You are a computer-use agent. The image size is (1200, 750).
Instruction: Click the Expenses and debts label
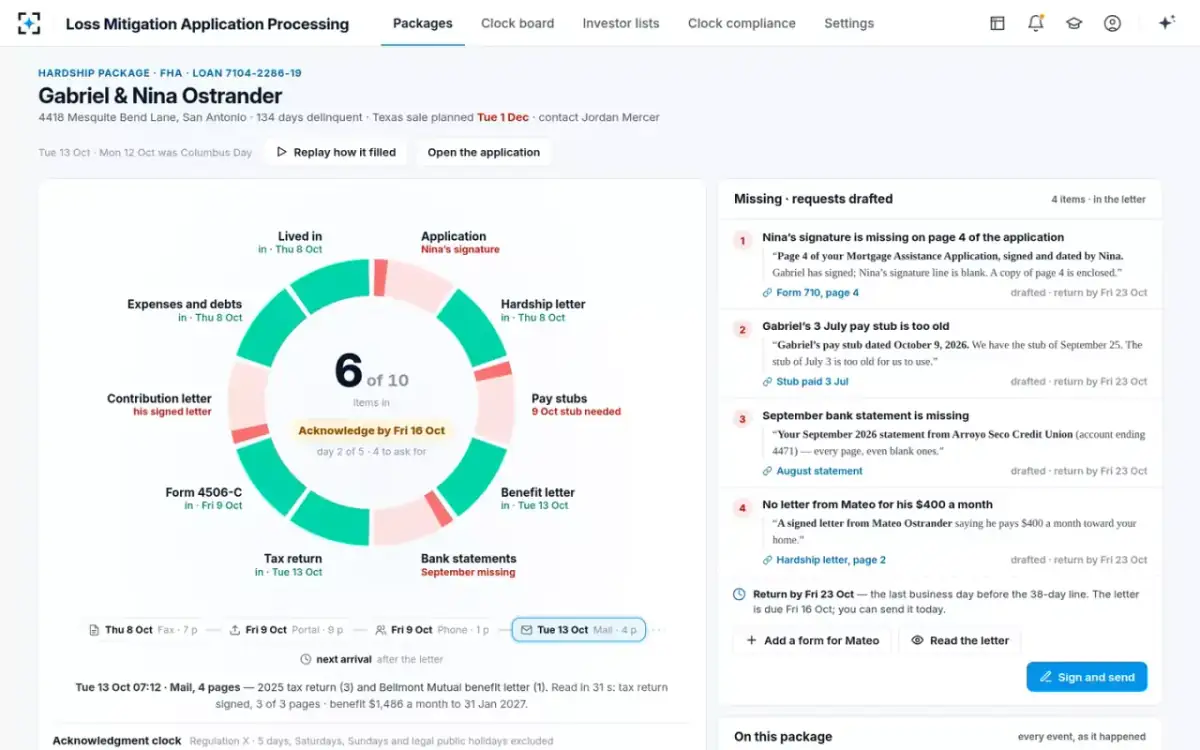point(185,304)
